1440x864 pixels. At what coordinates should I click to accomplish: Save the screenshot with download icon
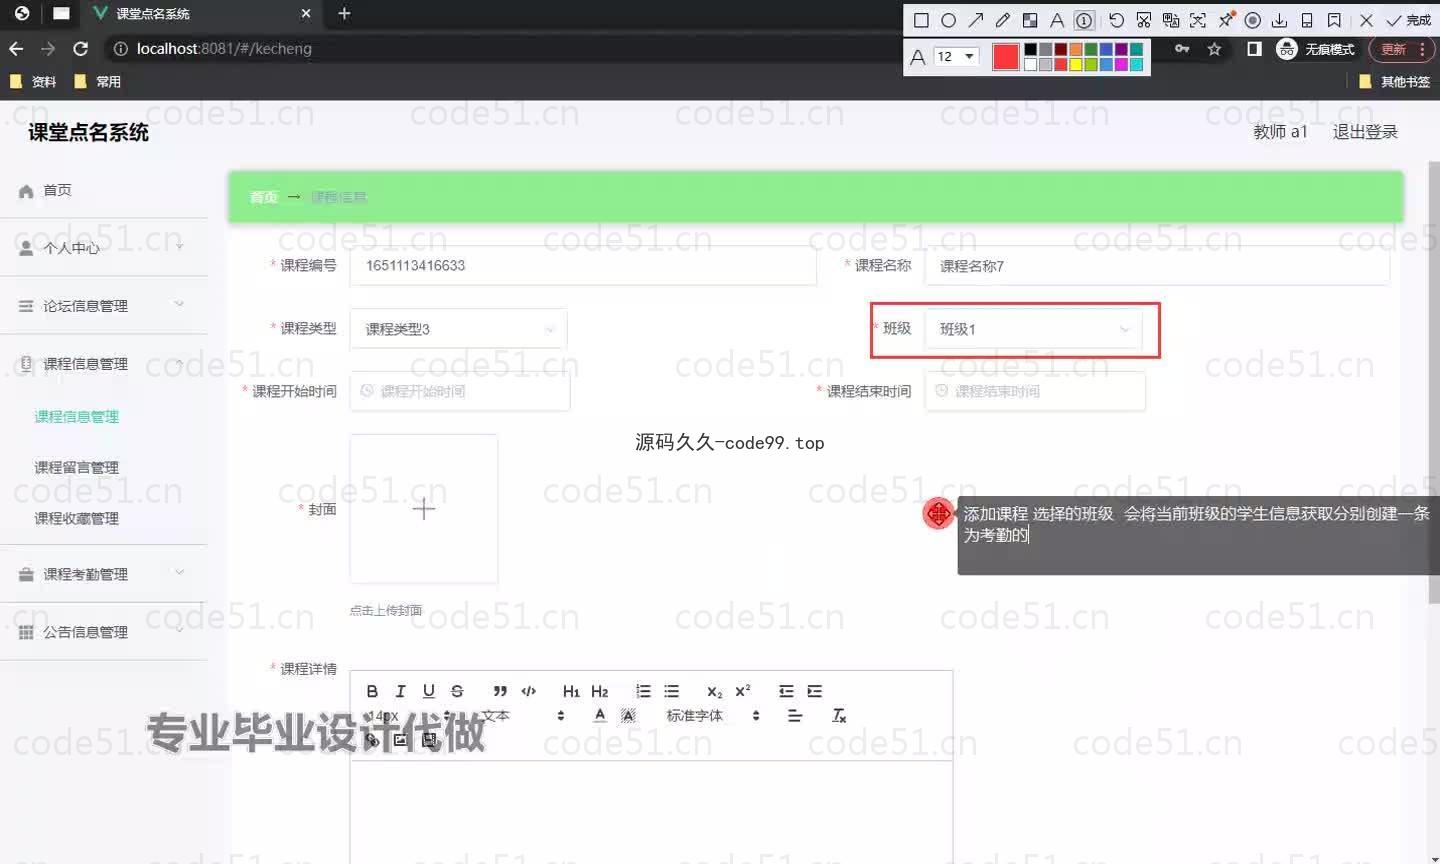pos(1279,20)
